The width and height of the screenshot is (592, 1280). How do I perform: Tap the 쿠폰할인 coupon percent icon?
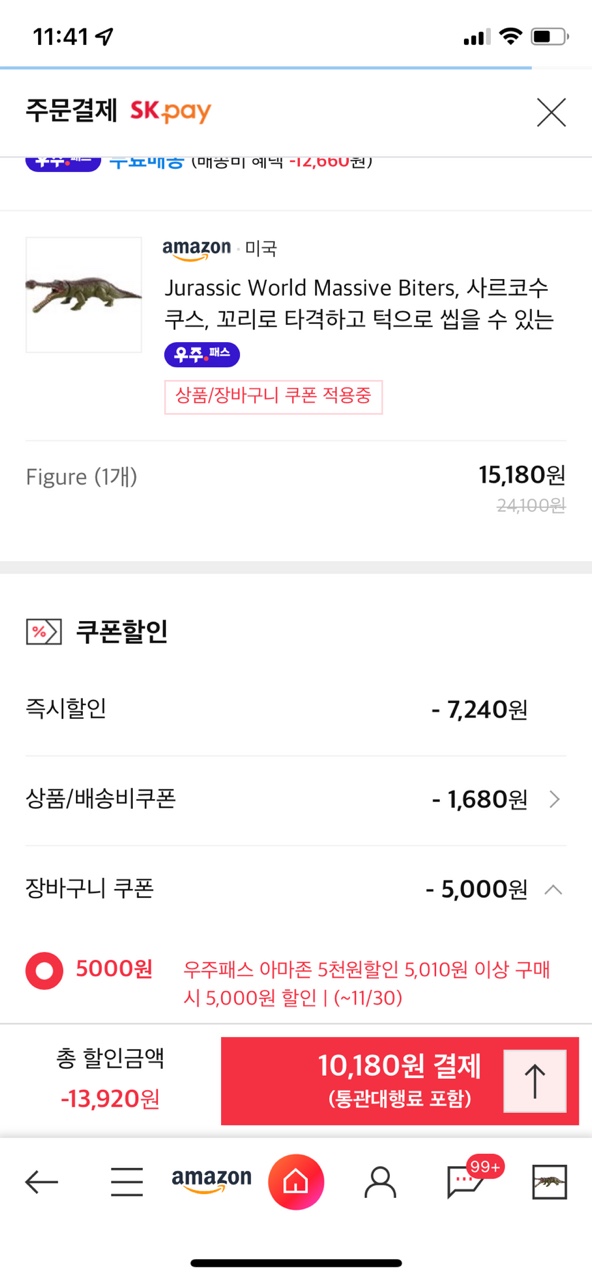pyautogui.click(x=40, y=631)
